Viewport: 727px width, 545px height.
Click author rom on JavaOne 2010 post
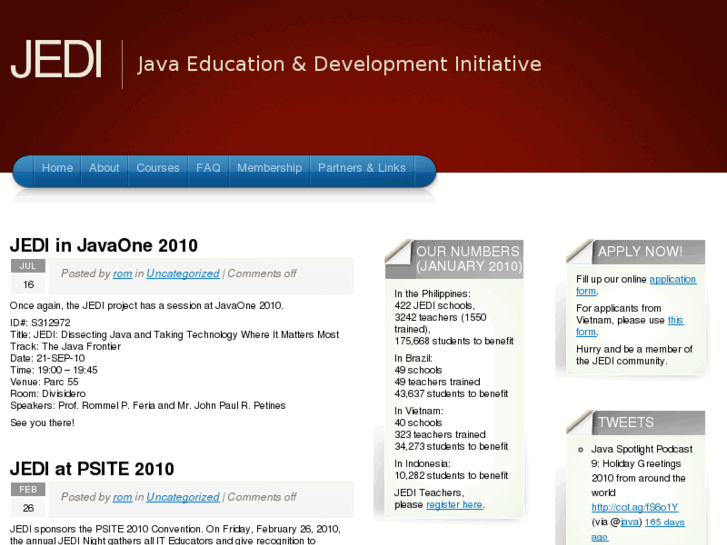[122, 274]
